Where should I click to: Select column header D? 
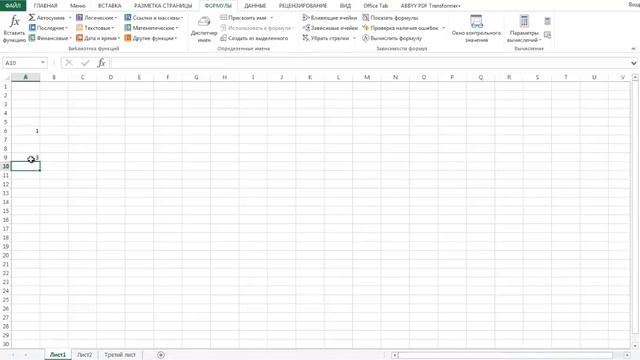tap(111, 77)
